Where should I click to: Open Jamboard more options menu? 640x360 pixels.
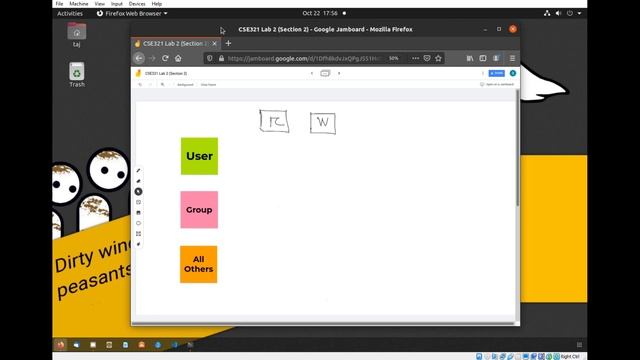[483, 73]
